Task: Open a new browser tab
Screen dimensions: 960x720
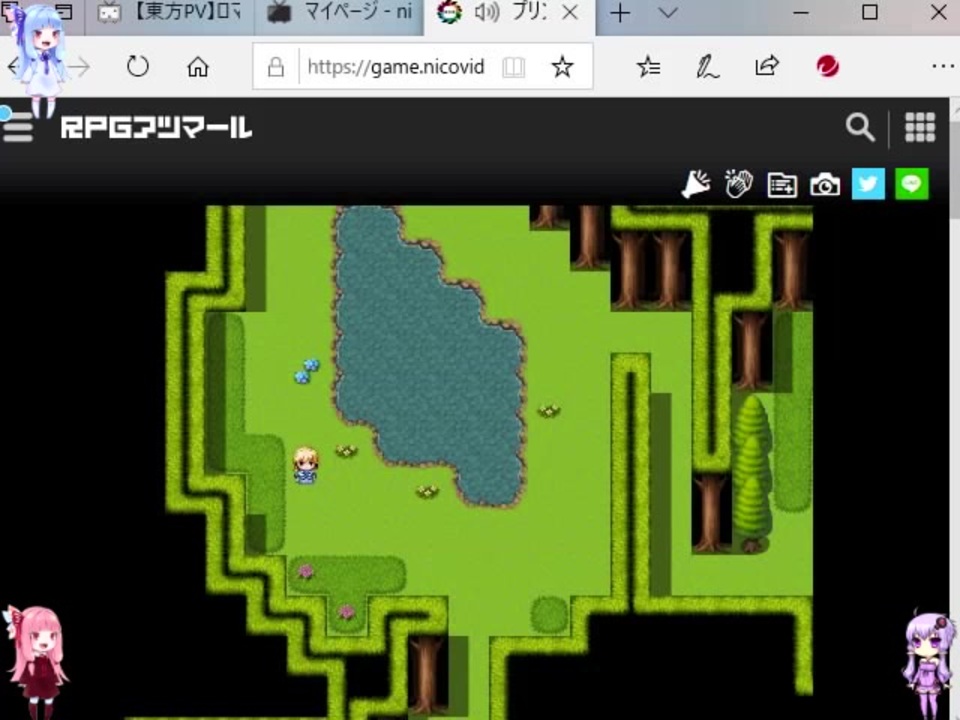Action: click(620, 13)
